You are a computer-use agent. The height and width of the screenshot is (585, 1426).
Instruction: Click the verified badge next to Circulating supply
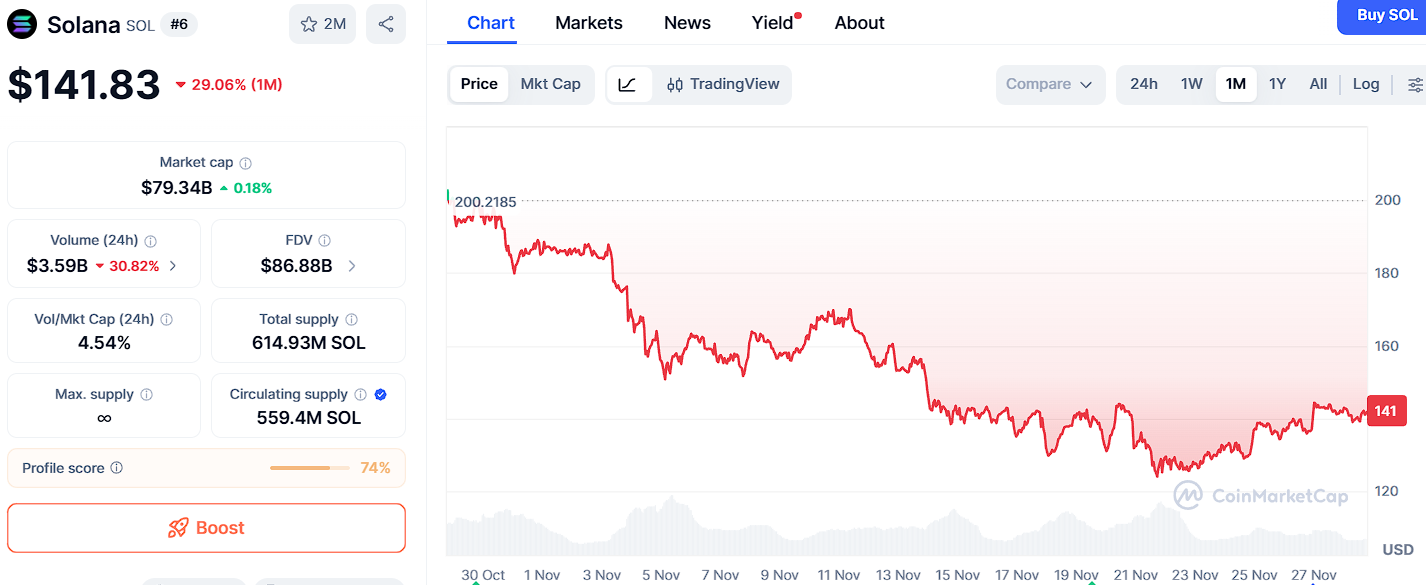[378, 394]
